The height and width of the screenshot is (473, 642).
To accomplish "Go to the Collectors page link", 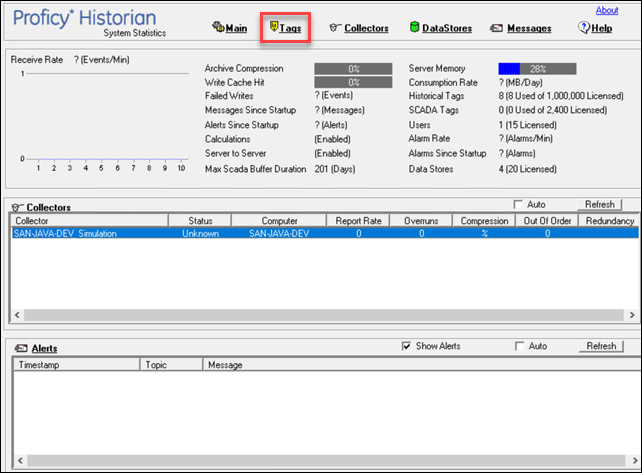I will click(366, 28).
